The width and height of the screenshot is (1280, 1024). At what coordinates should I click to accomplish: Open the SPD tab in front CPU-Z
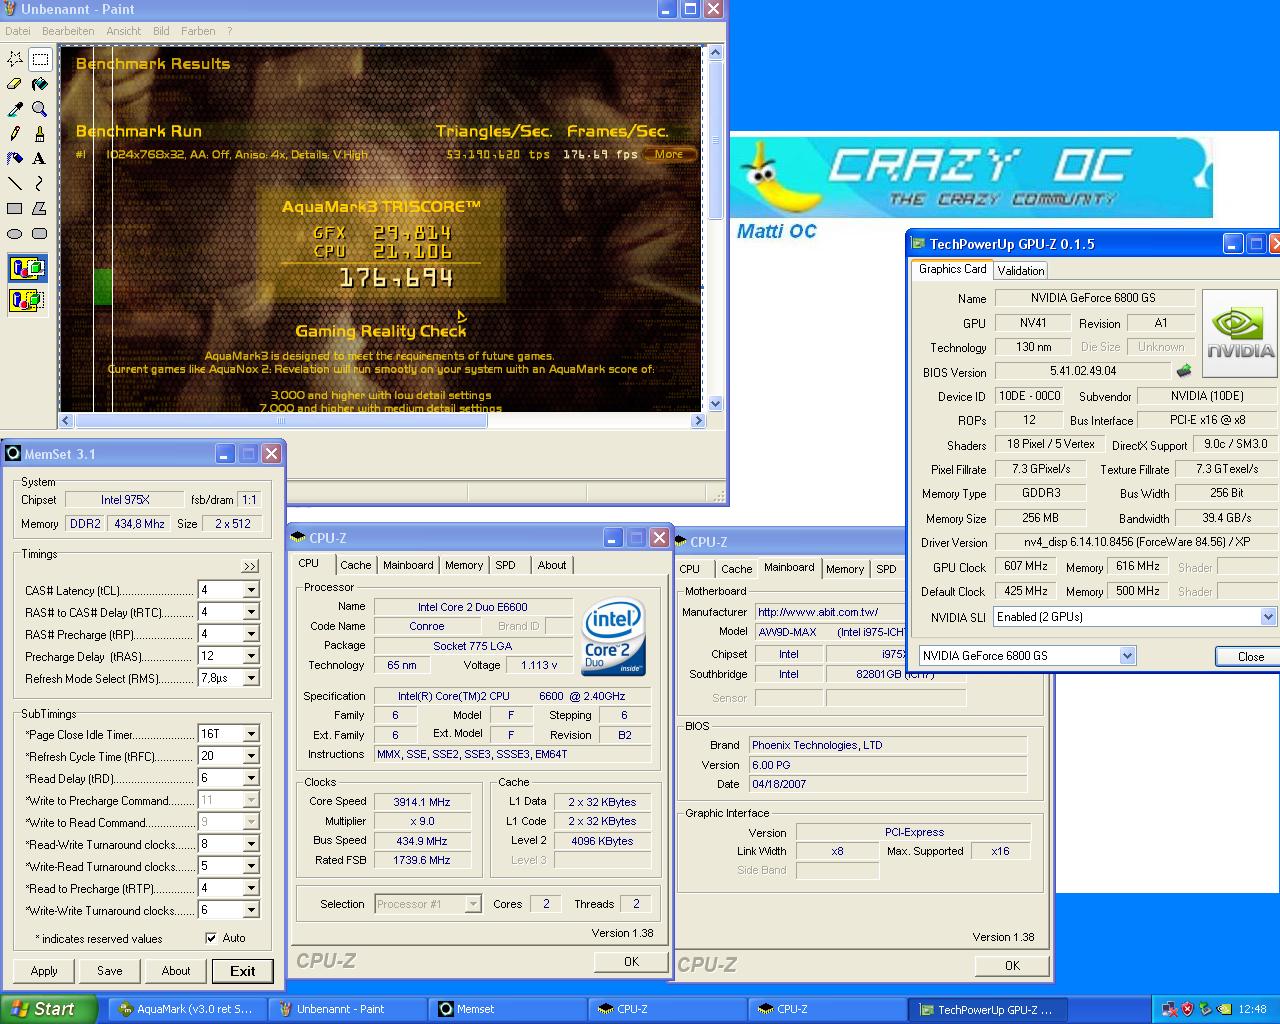[x=506, y=565]
